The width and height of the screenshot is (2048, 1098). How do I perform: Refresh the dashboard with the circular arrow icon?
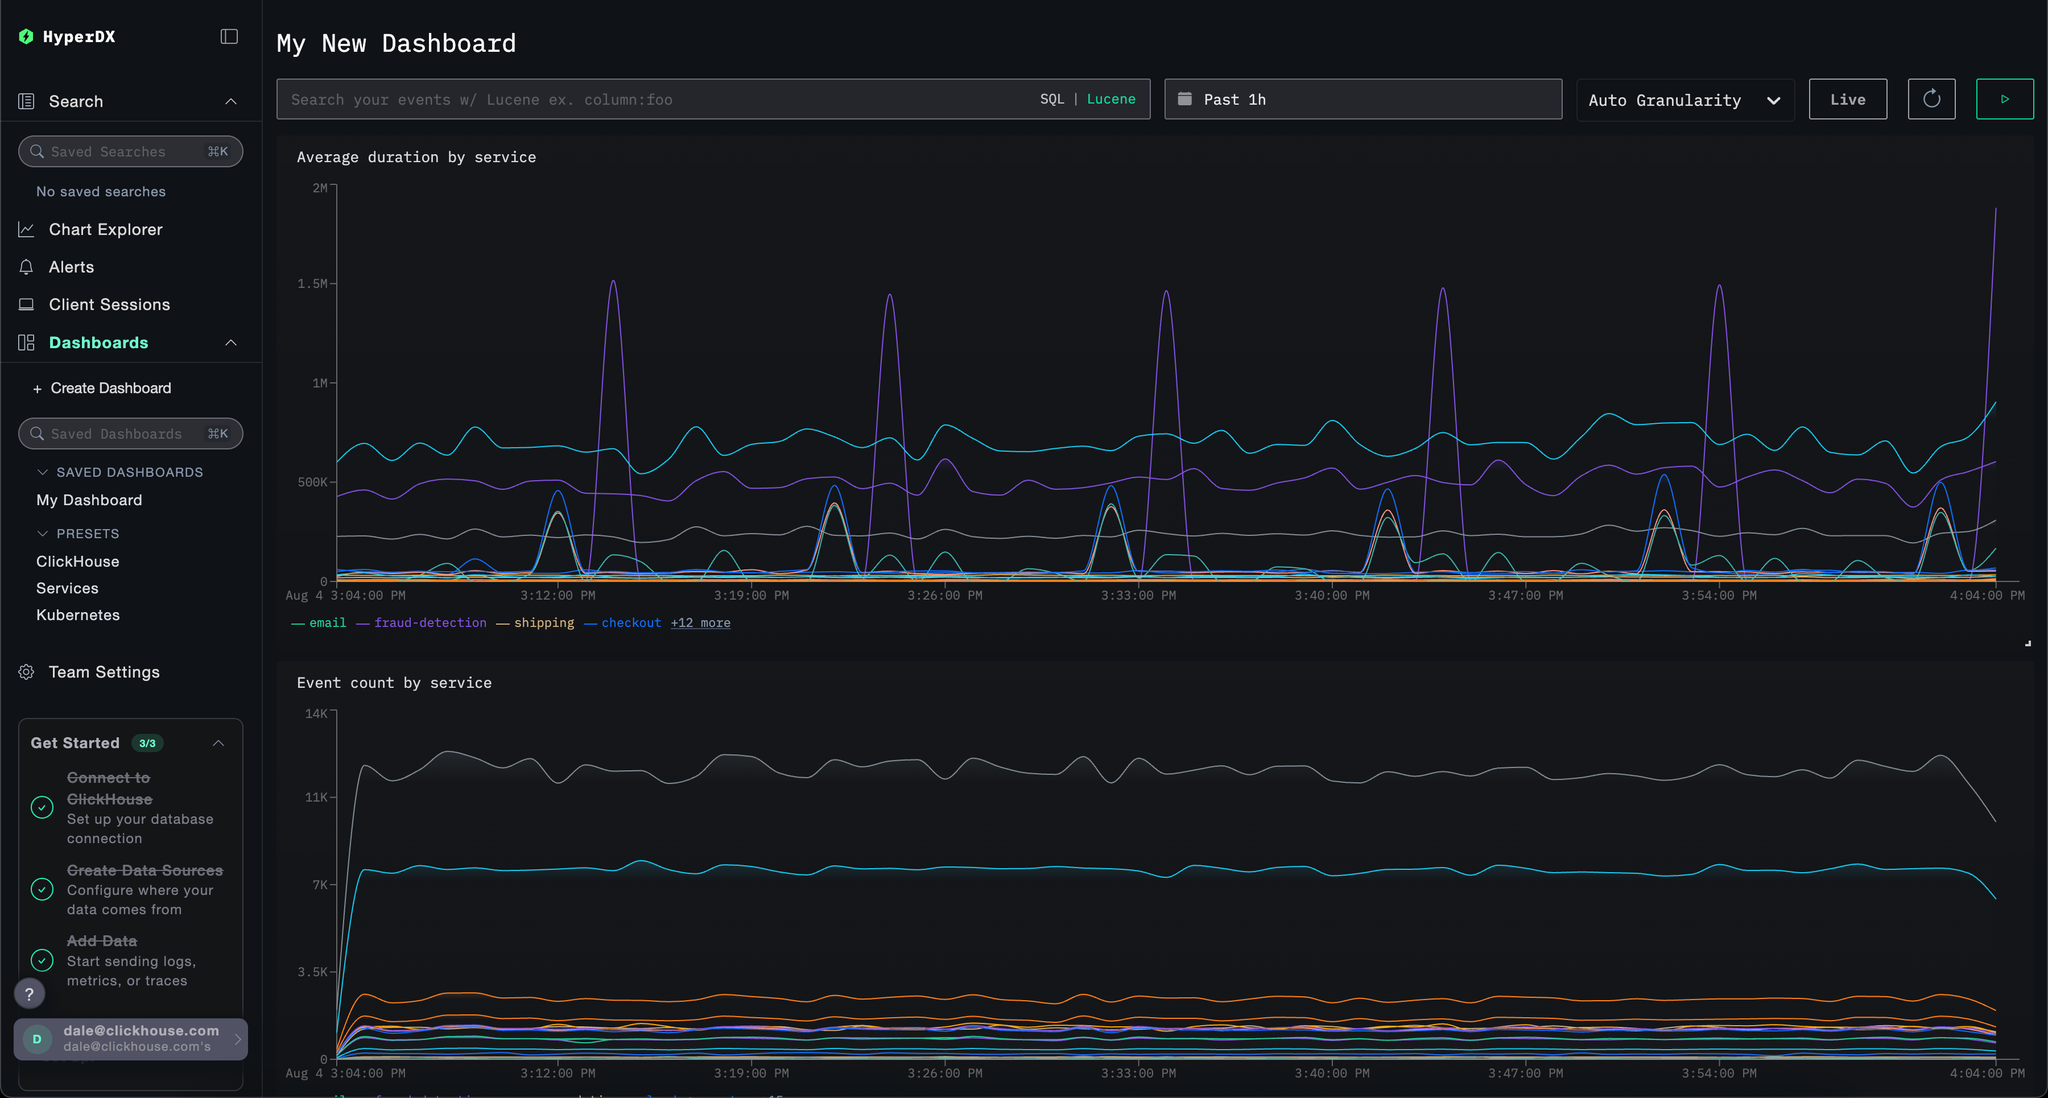point(1931,98)
